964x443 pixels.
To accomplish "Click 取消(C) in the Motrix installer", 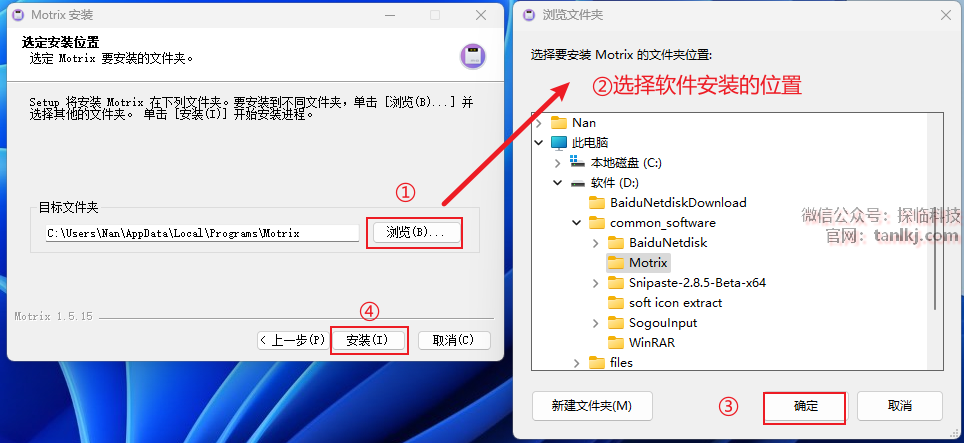I will coord(454,340).
